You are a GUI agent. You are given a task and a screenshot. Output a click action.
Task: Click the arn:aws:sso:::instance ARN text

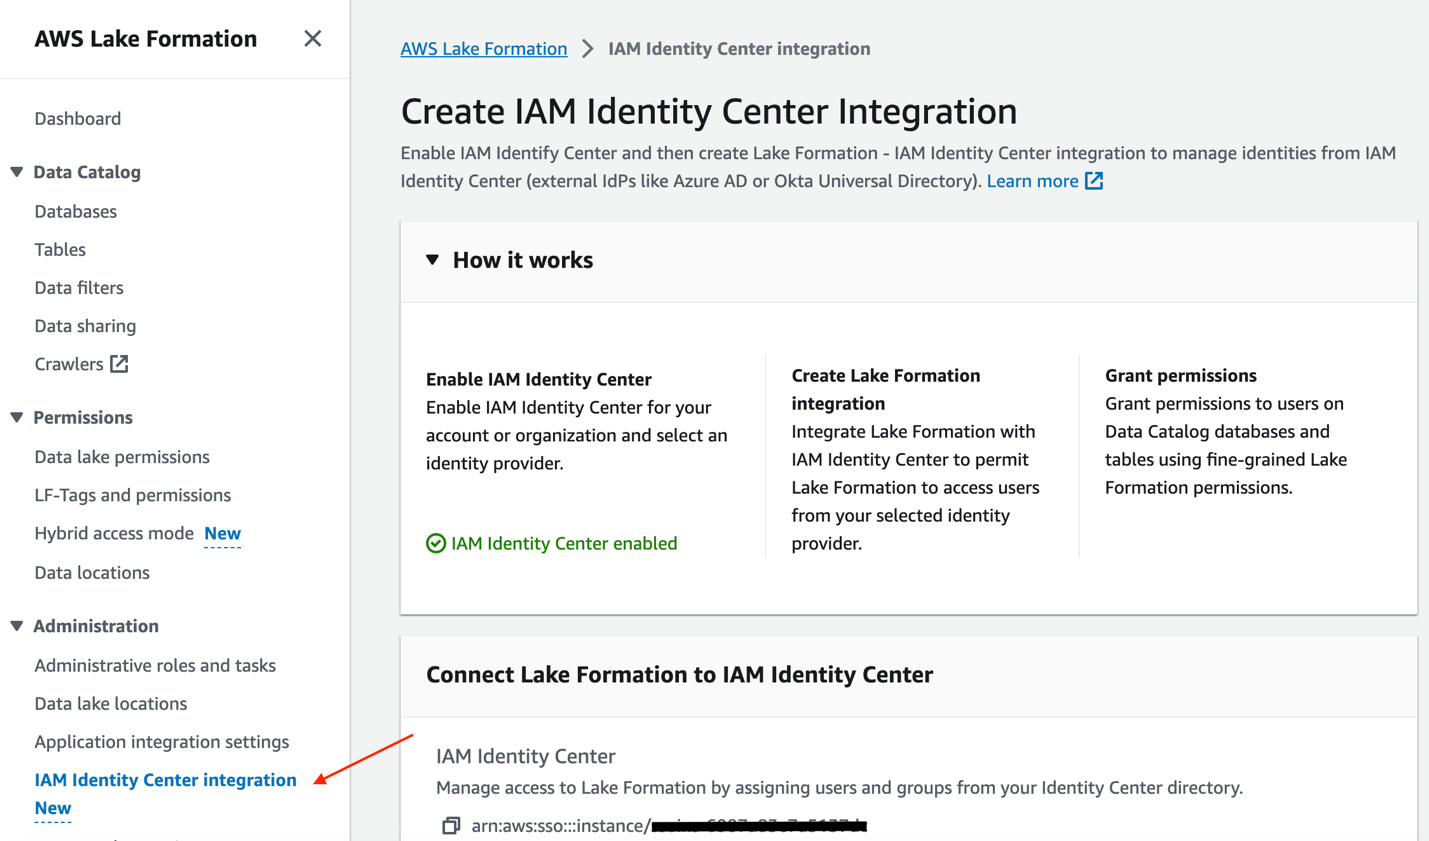[669, 826]
